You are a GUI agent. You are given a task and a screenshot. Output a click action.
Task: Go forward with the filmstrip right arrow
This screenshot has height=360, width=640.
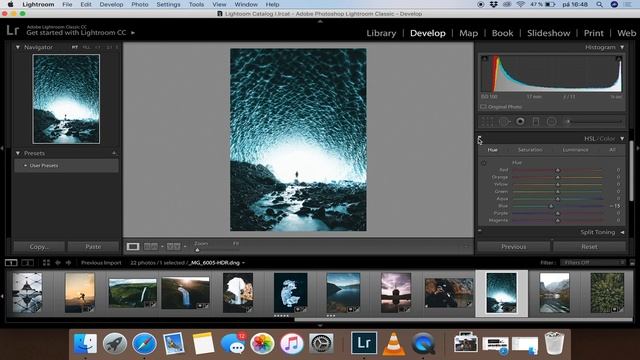(x=69, y=263)
